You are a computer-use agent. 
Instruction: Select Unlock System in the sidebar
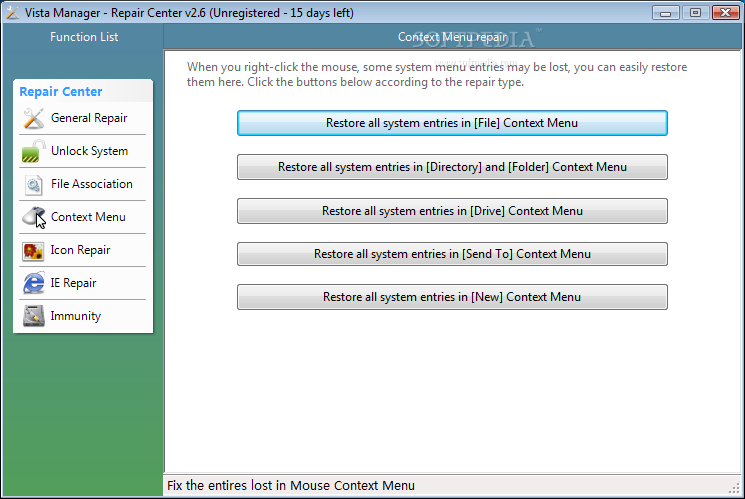click(89, 151)
